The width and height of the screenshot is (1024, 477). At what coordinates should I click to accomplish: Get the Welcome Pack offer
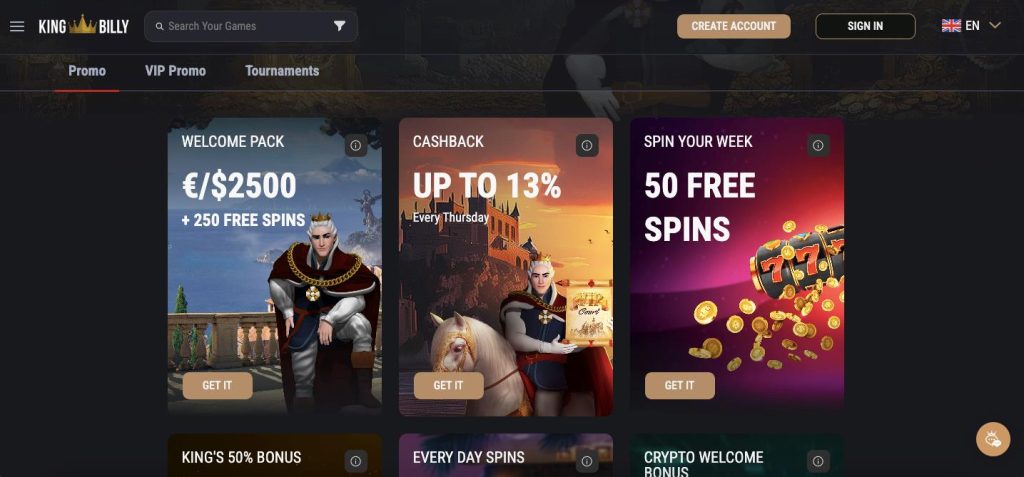[217, 386]
